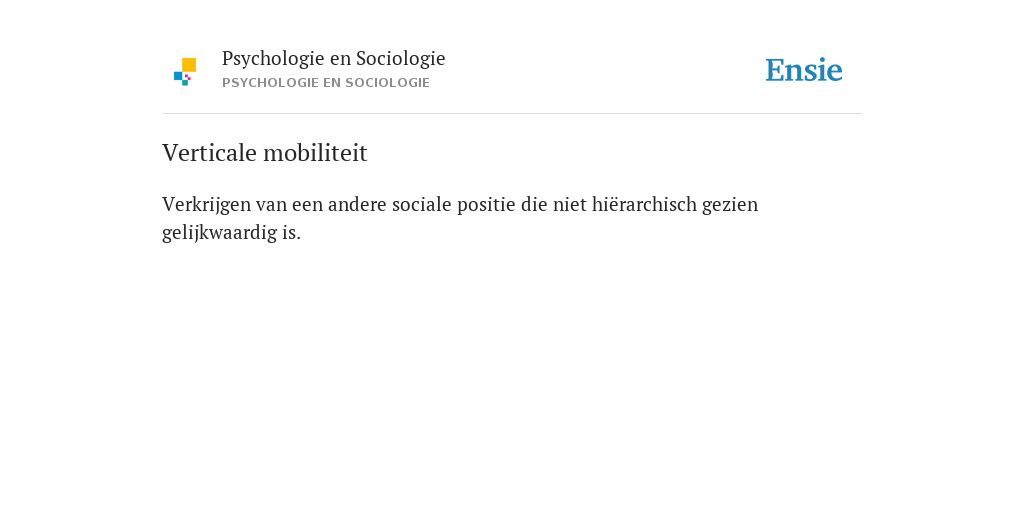Click the blue square in the logo

pyautogui.click(x=178, y=76)
